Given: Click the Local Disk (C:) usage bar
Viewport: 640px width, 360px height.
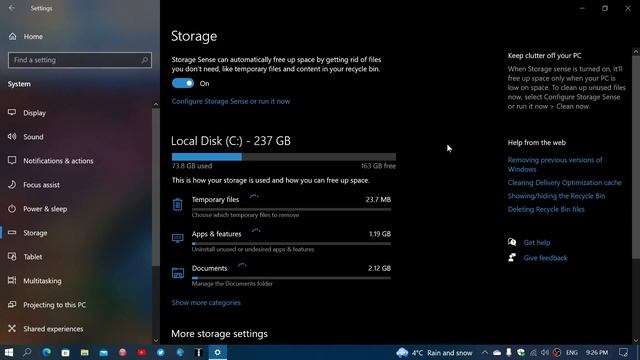Looking at the screenshot, I should [284, 157].
